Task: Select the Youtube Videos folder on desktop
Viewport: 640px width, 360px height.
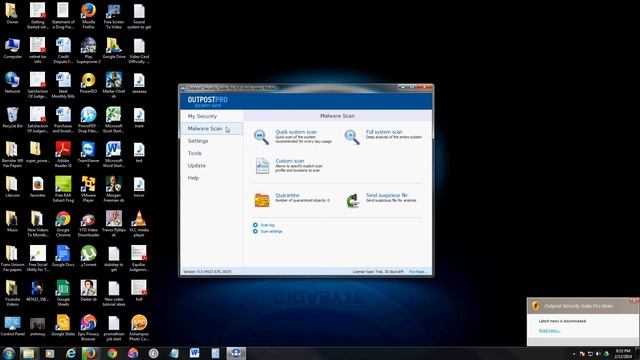Action: coord(12,293)
